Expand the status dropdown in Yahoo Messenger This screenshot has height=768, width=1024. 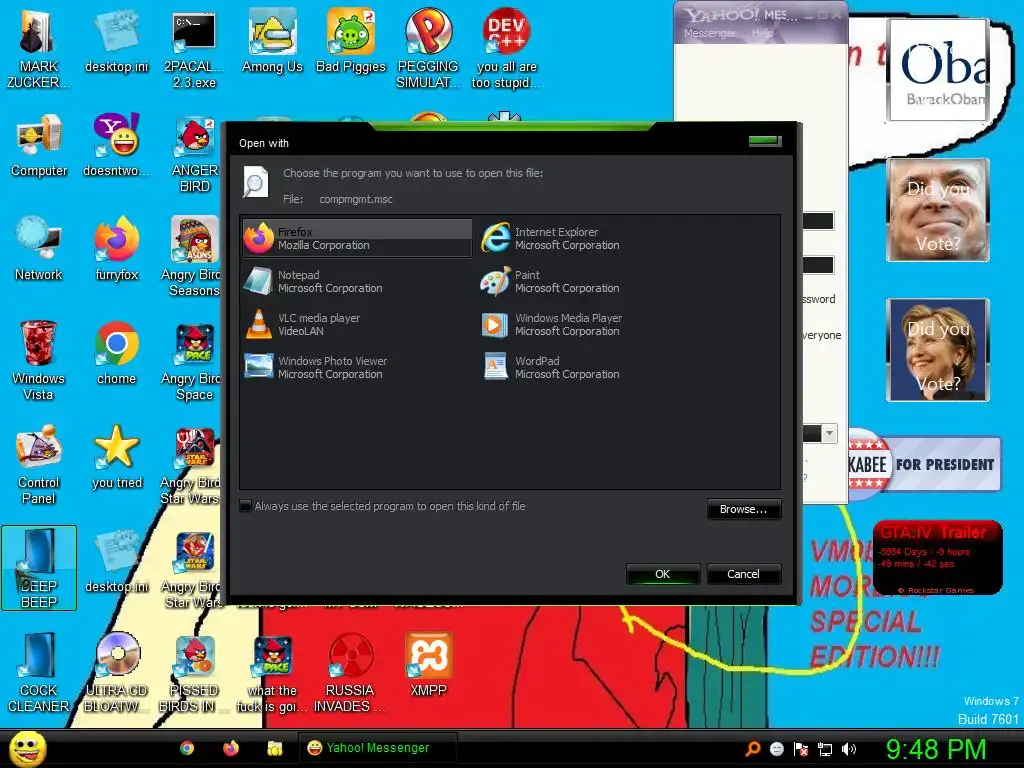coord(829,433)
